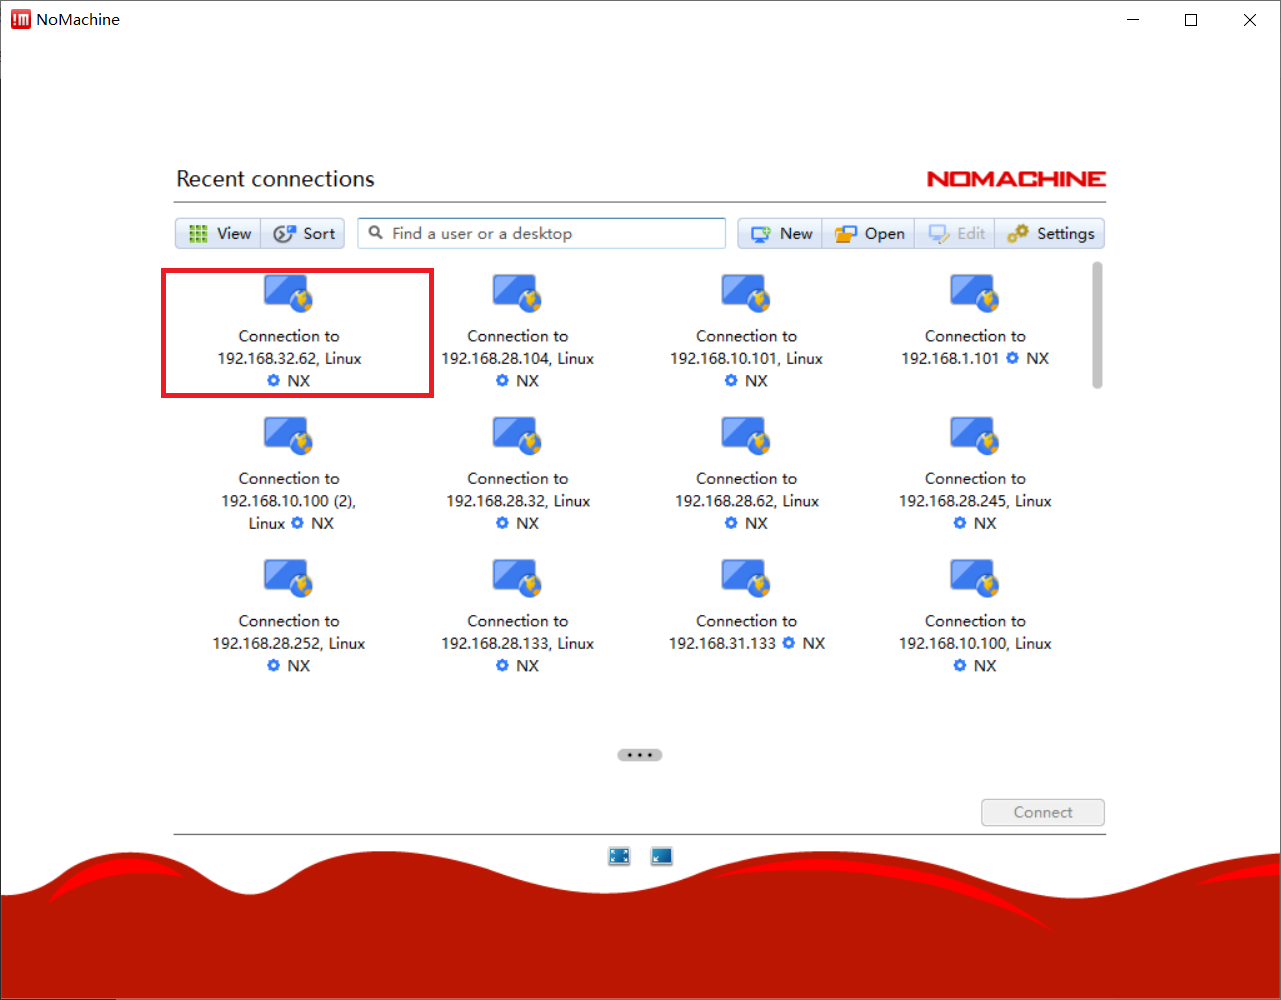Focus the 'Find a user or a desktop' field

(x=542, y=233)
